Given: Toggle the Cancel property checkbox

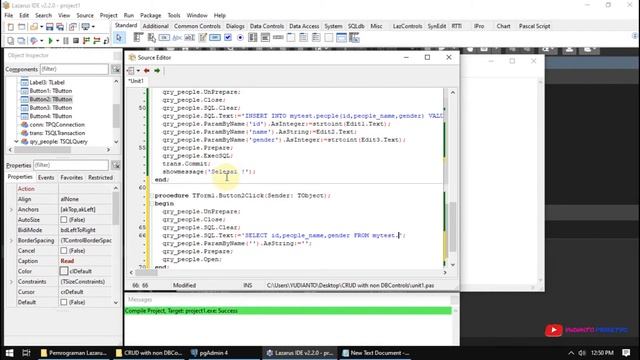Looking at the screenshot, I should click(x=64, y=251).
